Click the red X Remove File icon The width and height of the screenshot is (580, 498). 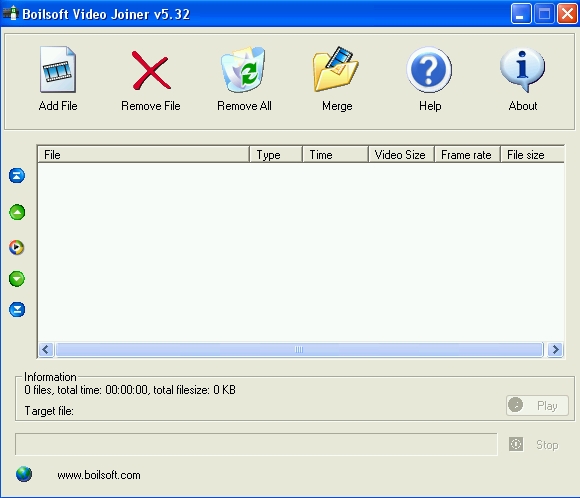[x=151, y=70]
